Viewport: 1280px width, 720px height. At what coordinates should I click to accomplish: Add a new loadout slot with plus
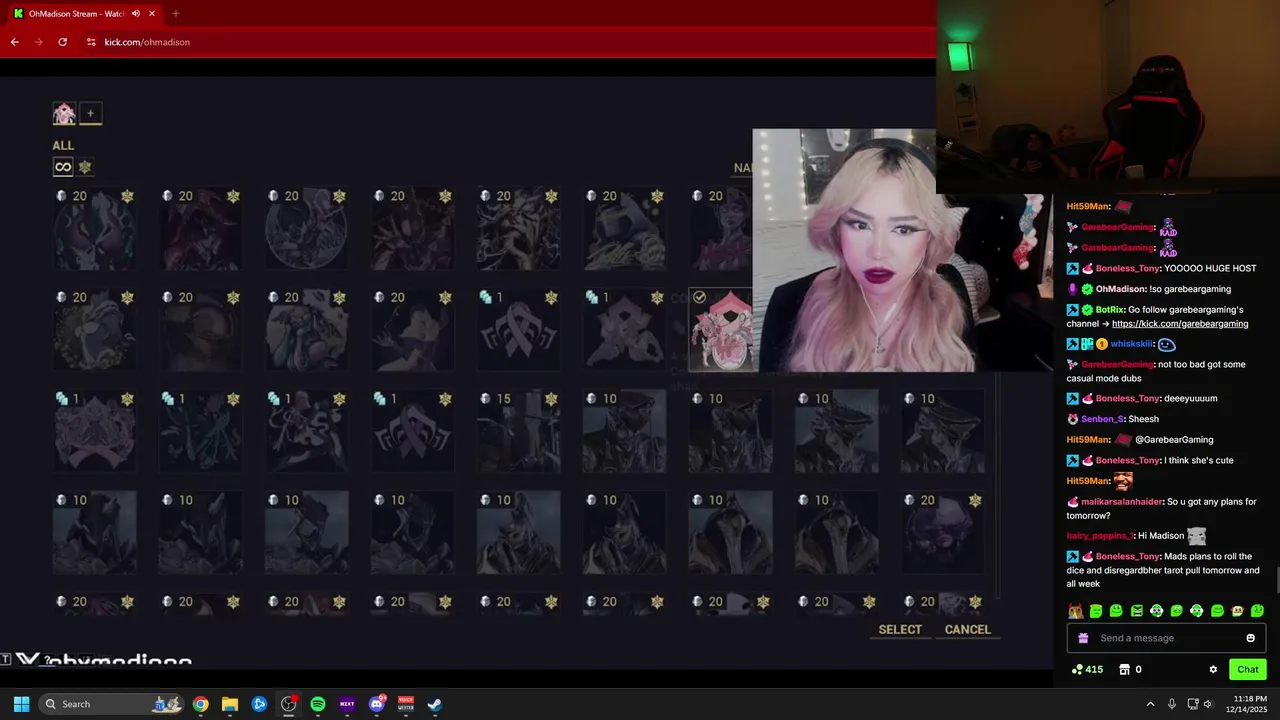click(90, 114)
